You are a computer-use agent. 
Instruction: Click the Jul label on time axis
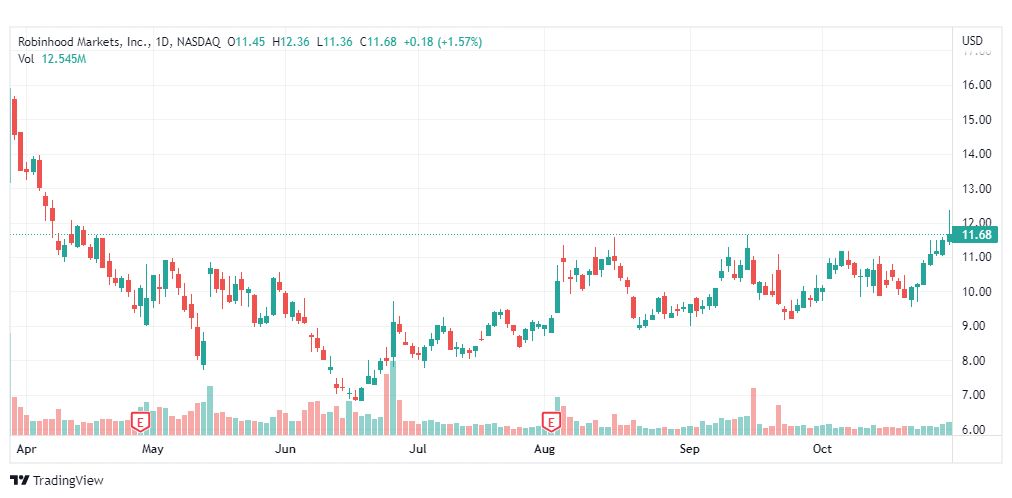(418, 448)
